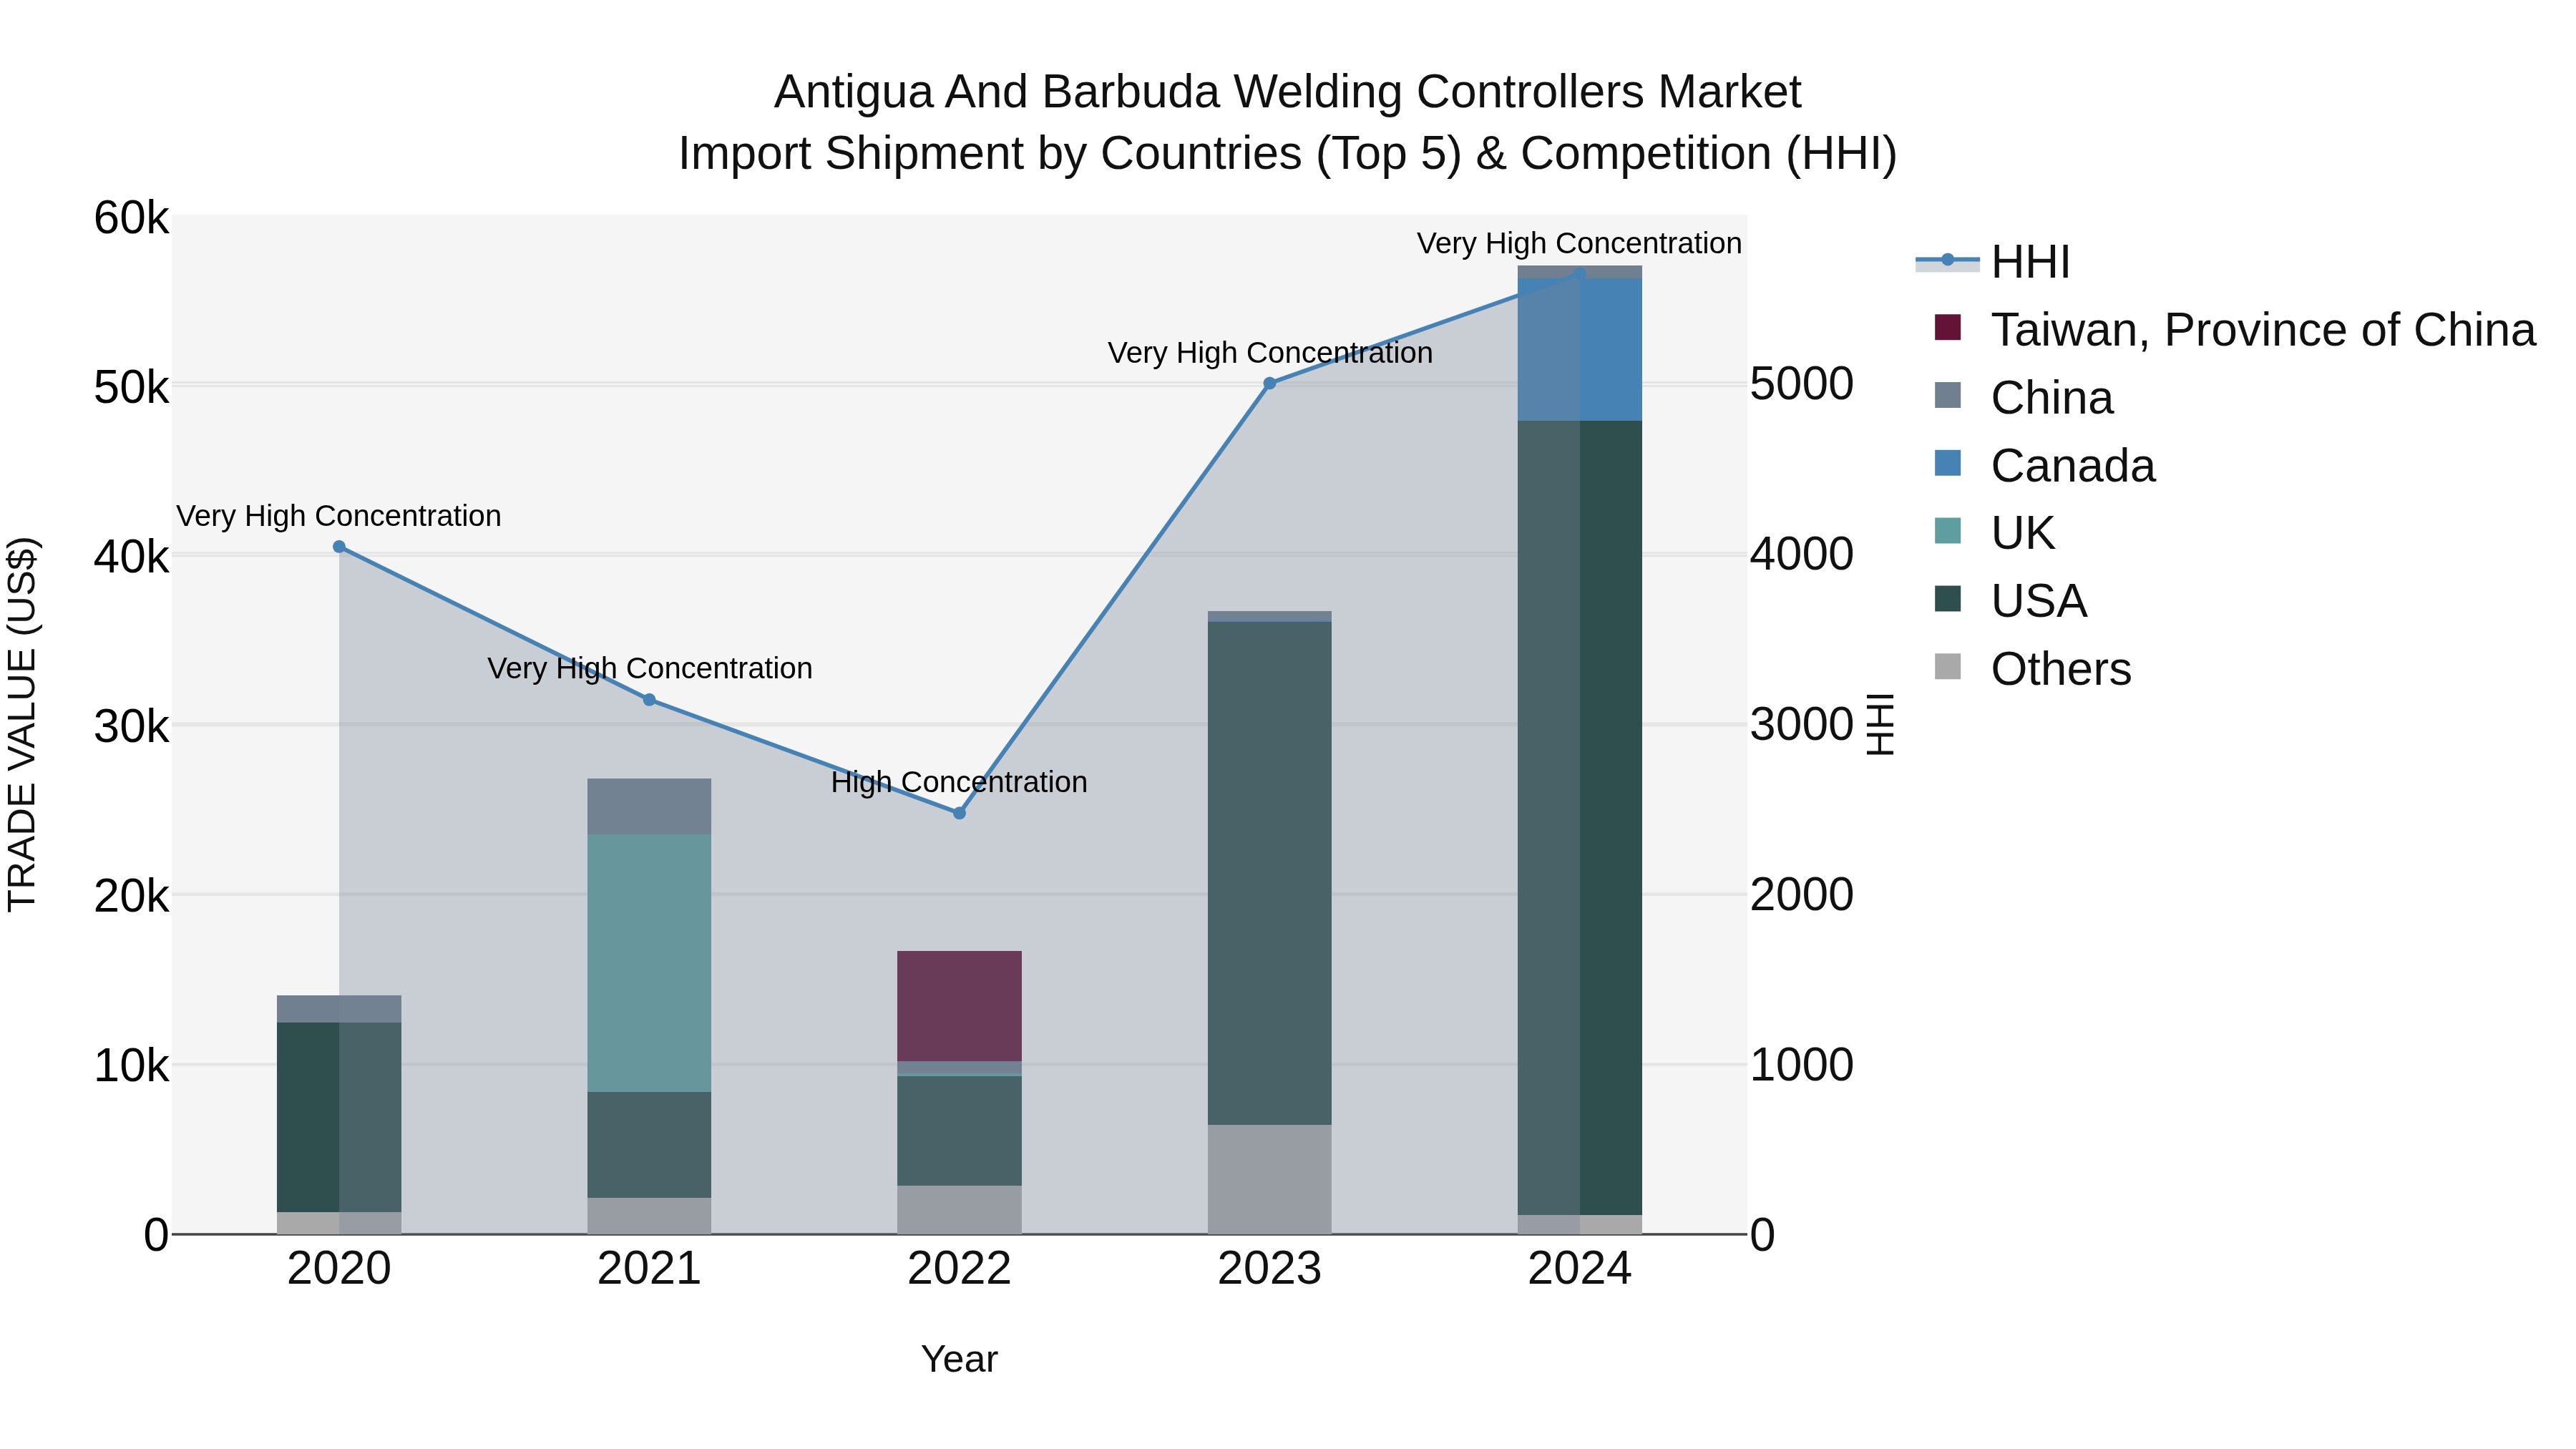
Task: Click the USA bar segment in 2022
Action: [x=959, y=1131]
